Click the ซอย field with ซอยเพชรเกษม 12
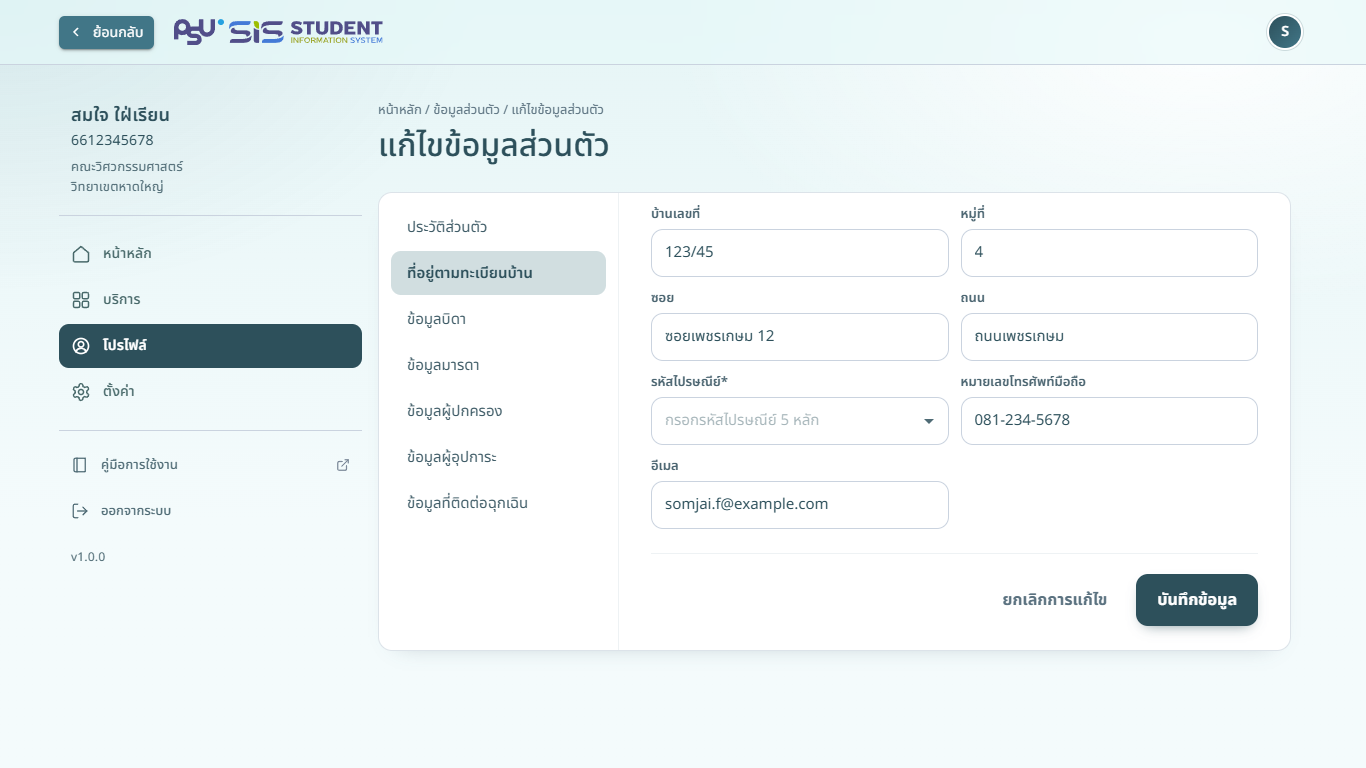 tap(799, 337)
